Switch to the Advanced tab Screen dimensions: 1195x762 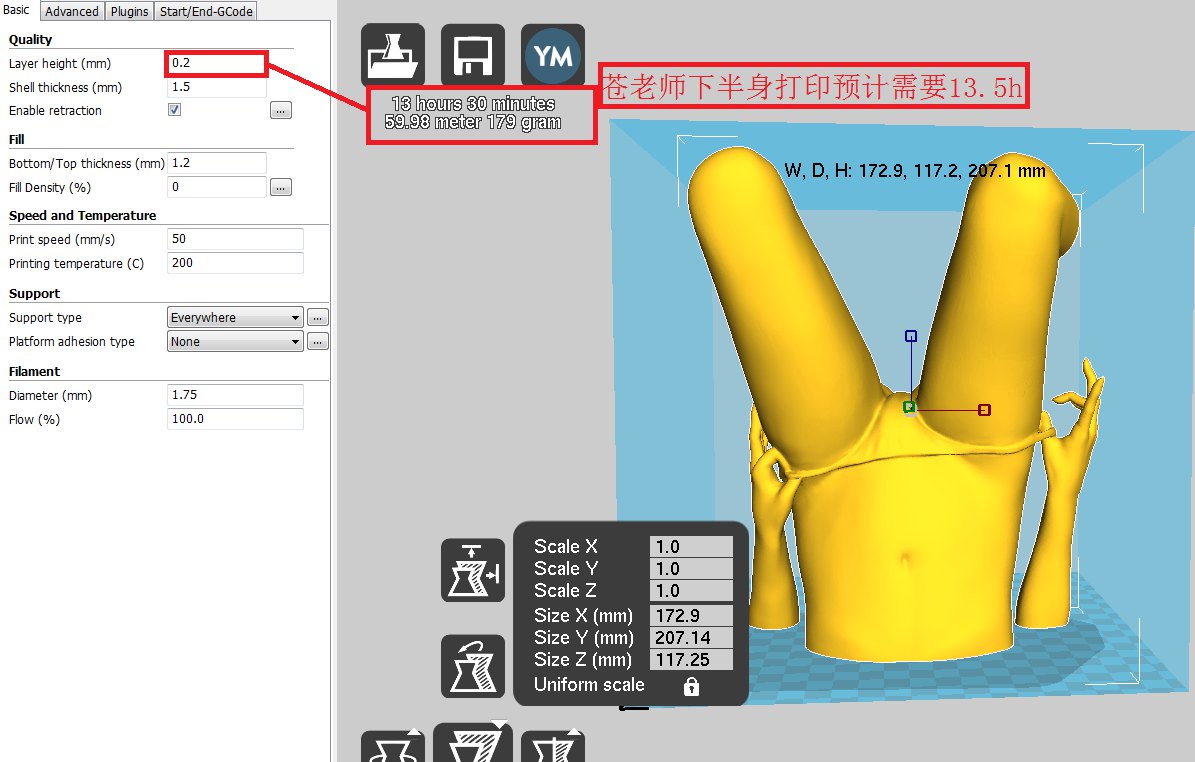pos(71,11)
